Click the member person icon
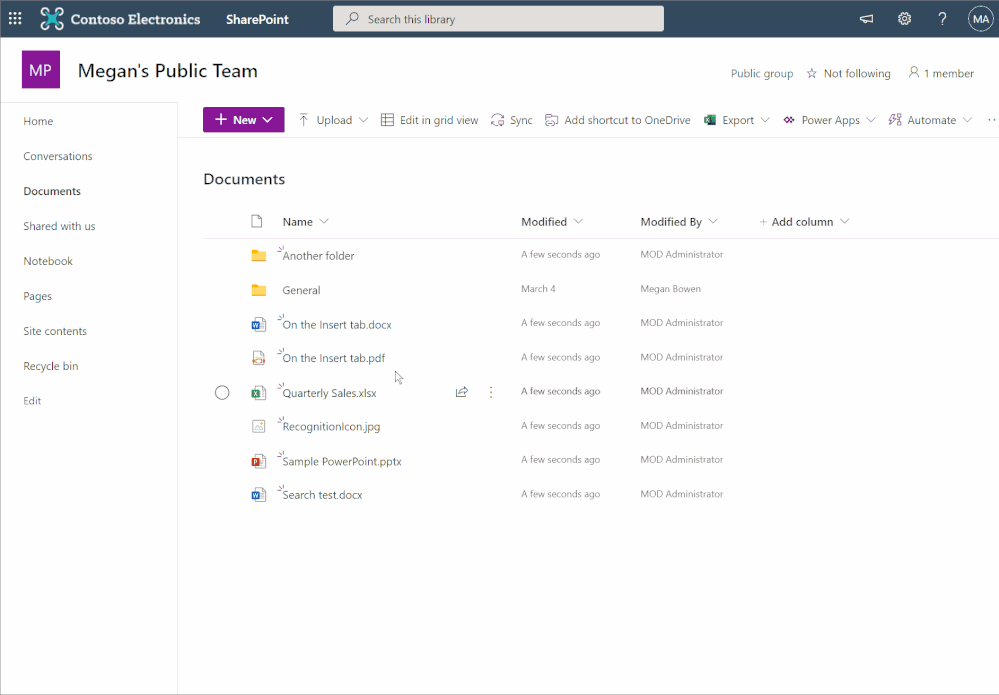 [914, 73]
